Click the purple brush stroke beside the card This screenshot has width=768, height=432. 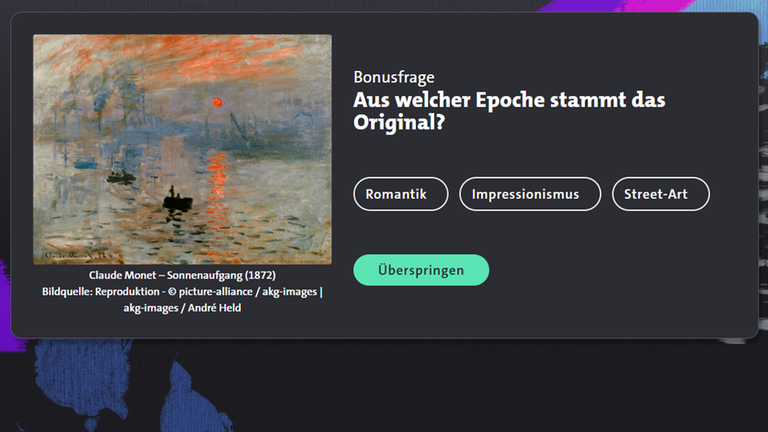point(6,304)
